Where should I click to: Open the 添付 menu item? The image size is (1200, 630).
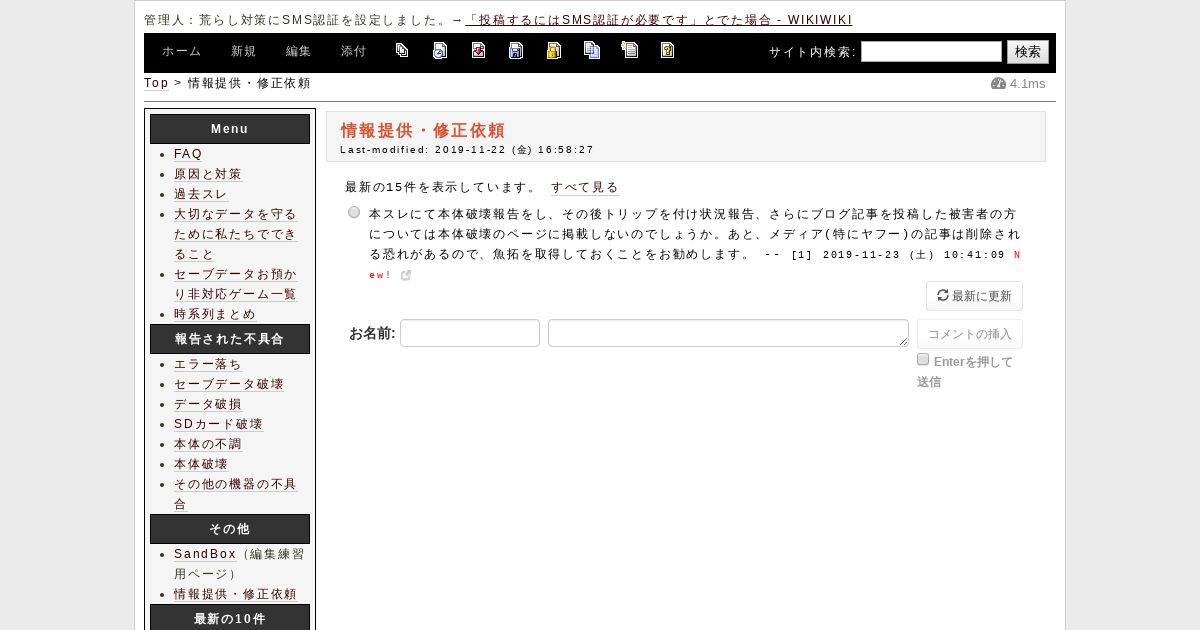(353, 51)
